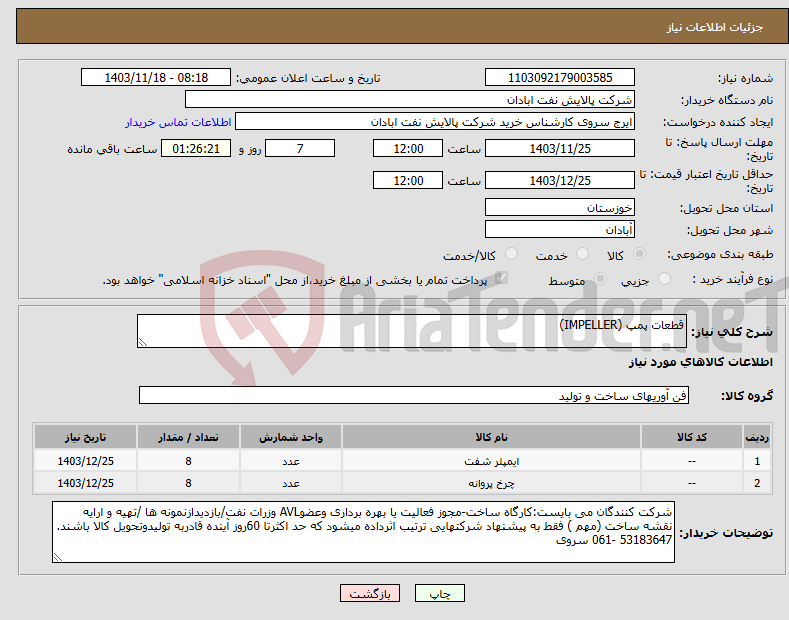Click the جزئیات اطلاعات نیاز page header
Screen dimensions: 789x620
click(x=715, y=27)
